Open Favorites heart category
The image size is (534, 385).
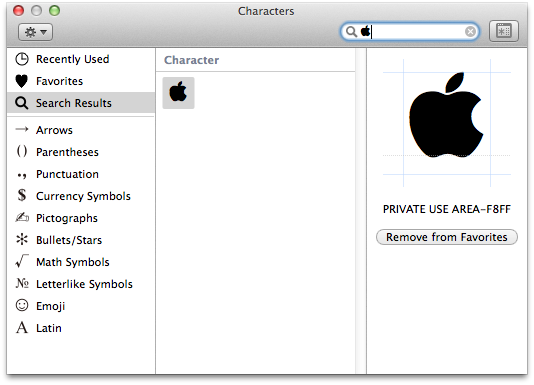81,81
